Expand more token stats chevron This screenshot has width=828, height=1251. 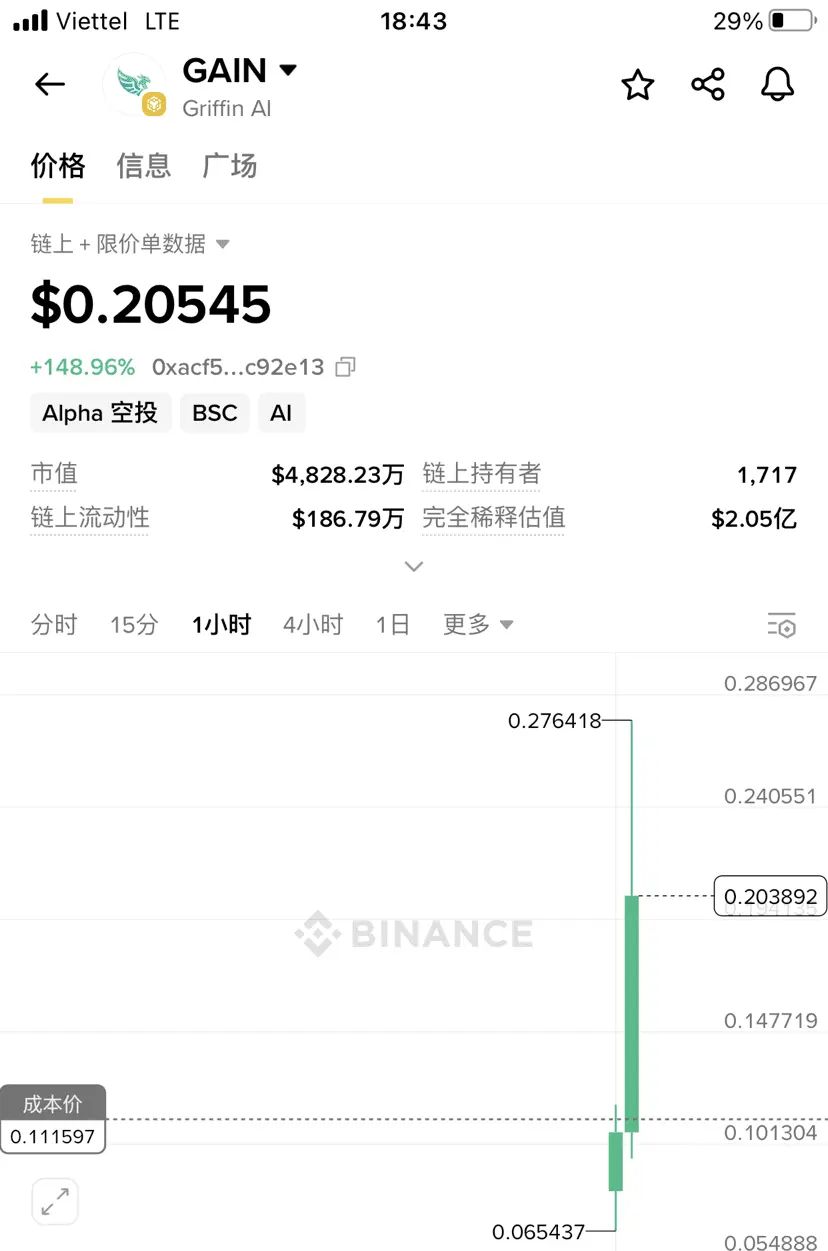[x=413, y=566]
